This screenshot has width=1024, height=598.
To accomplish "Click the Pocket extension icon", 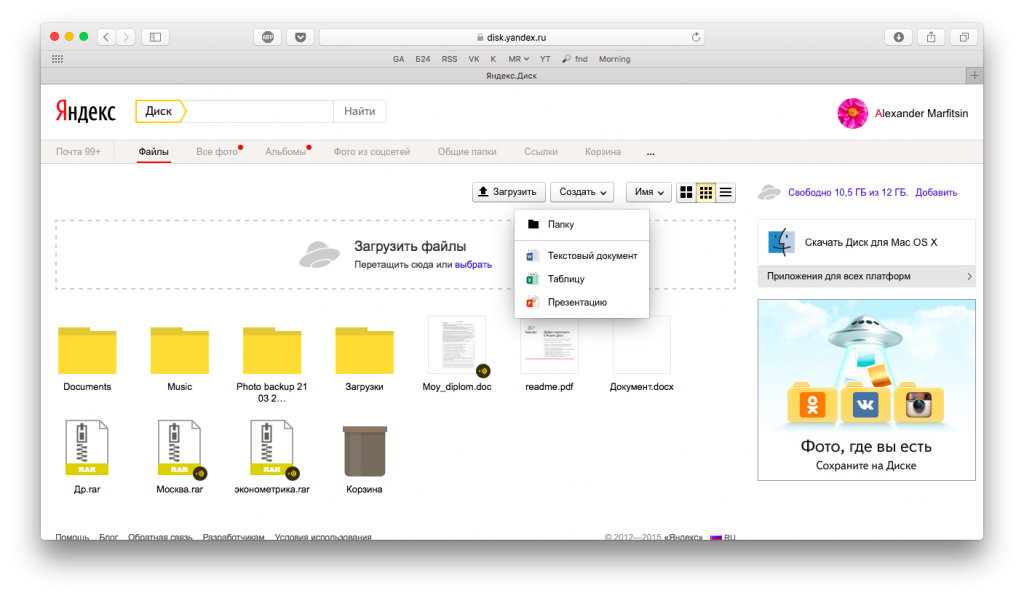I will (x=300, y=37).
